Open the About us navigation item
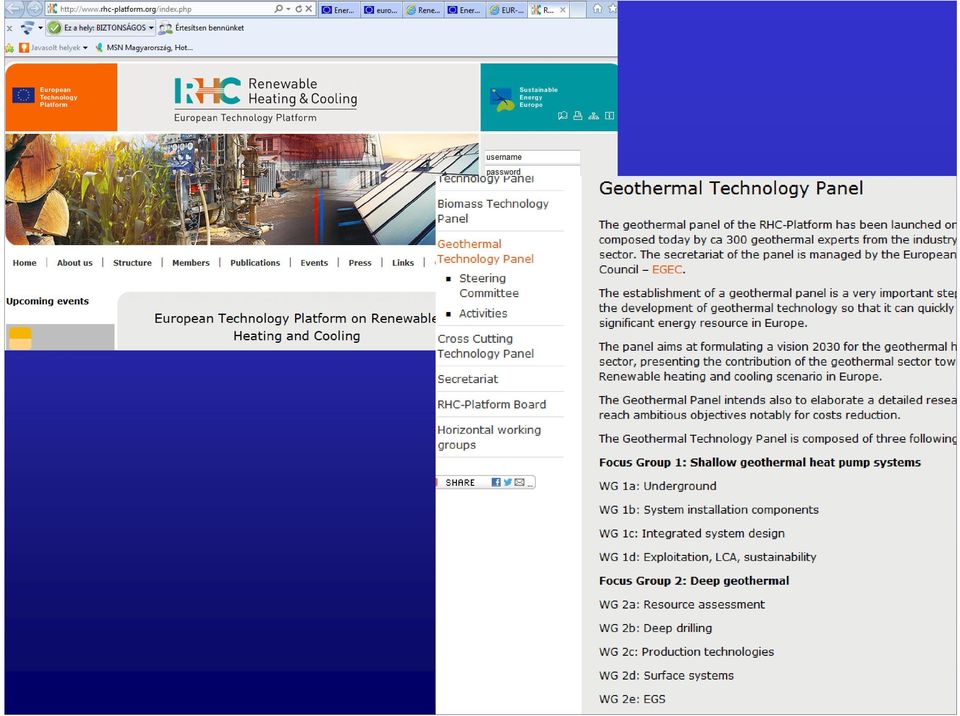Screen dimensions: 960x716 [x=75, y=263]
